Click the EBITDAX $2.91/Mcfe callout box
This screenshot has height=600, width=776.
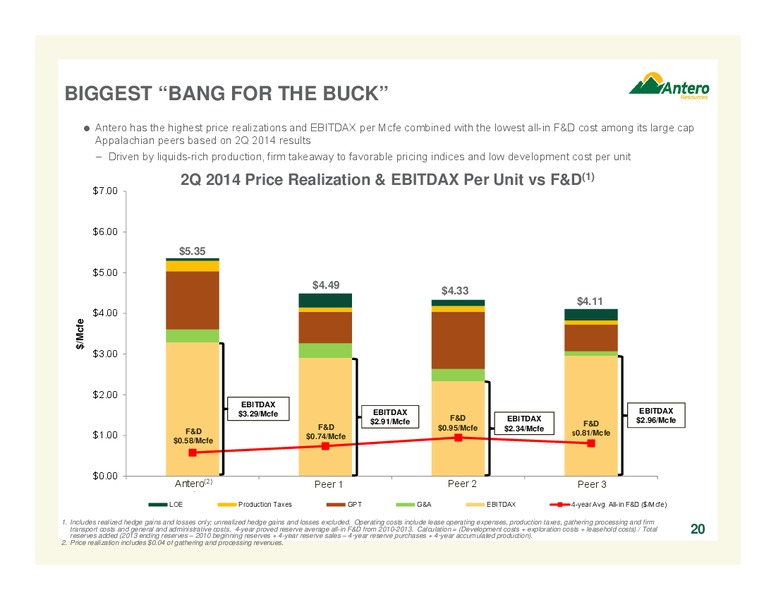pos(390,417)
